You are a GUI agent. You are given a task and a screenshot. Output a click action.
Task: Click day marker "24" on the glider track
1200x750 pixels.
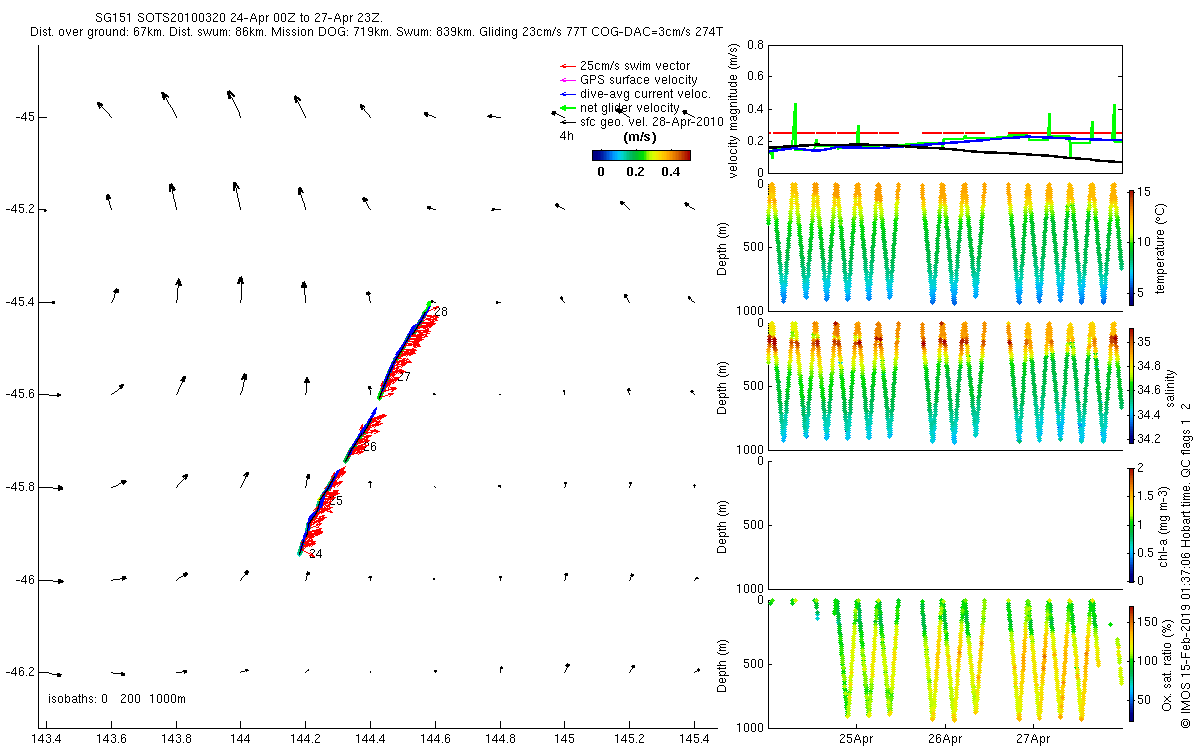coord(315,554)
